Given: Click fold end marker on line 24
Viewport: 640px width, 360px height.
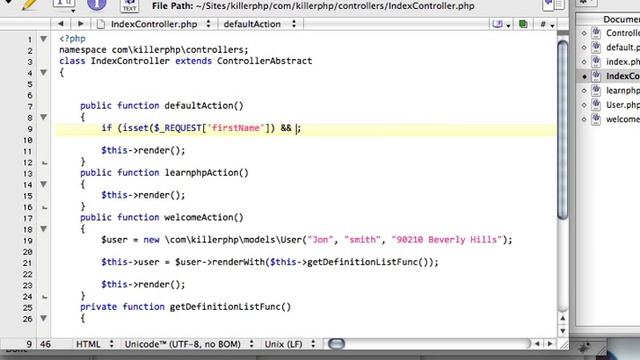Looking at the screenshot, I should click(44, 297).
